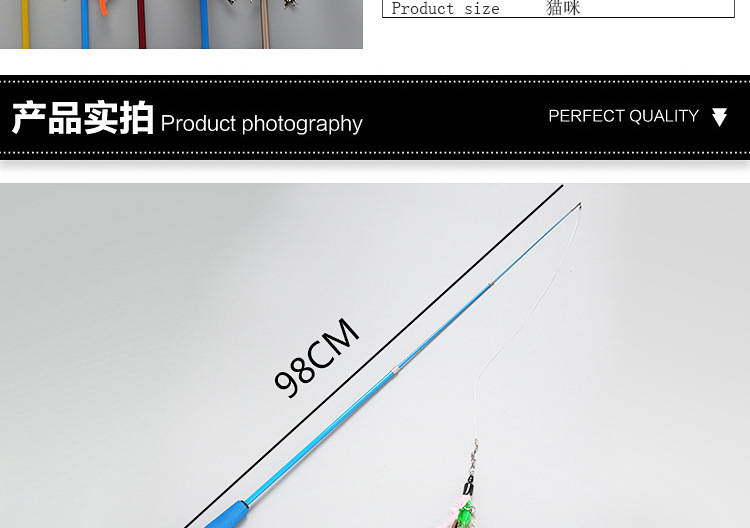Click the PERFECT QUALITY text

click(623, 116)
